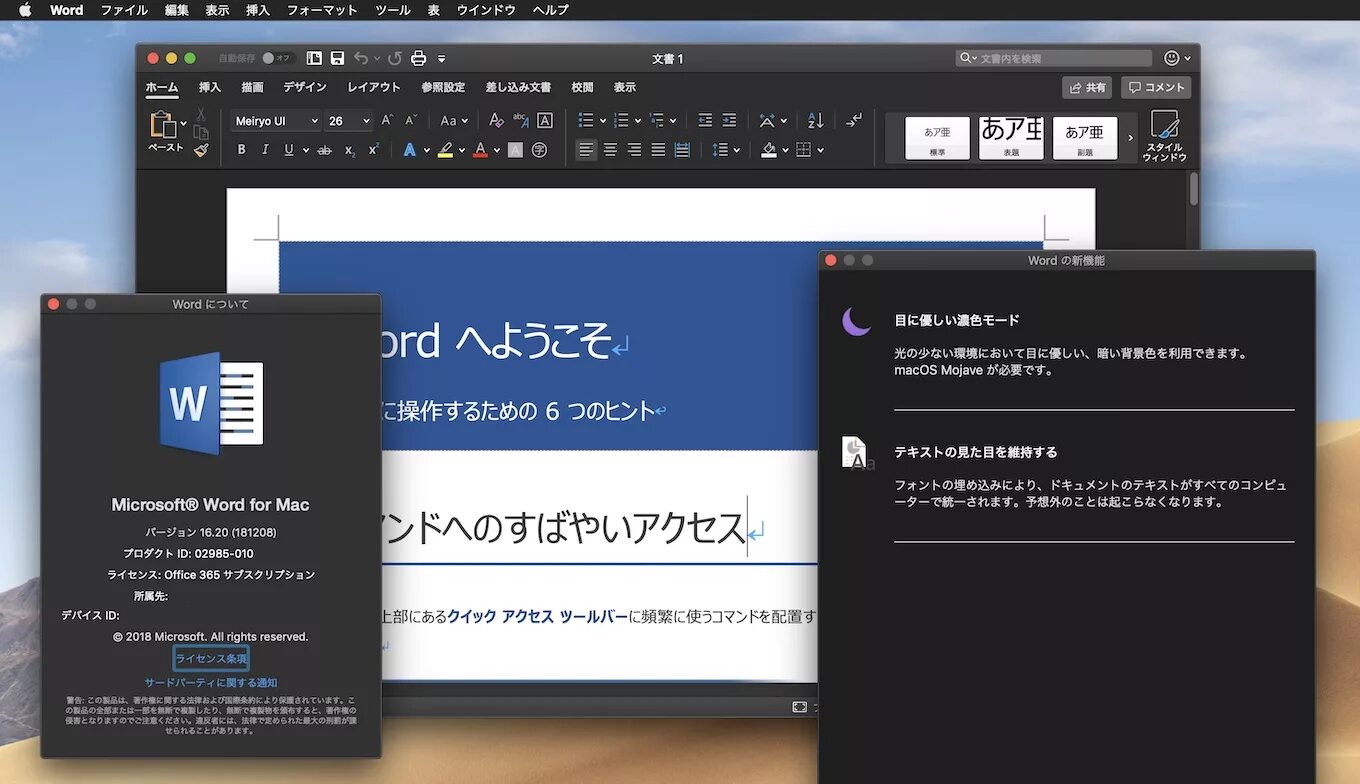1360x784 pixels.
Task: Apply the paragraph shading paint bucket color
Action: [768, 150]
